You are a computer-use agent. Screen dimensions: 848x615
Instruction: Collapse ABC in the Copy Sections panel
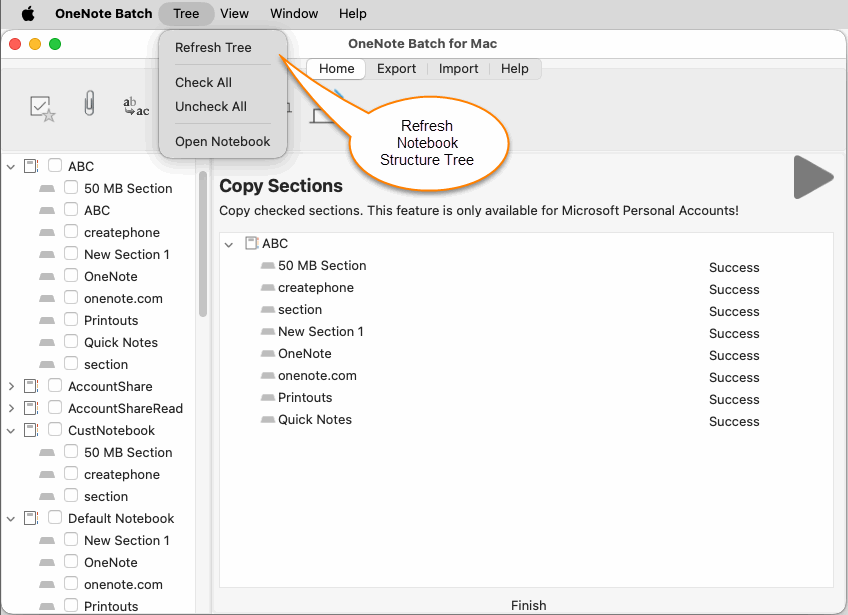pyautogui.click(x=229, y=243)
